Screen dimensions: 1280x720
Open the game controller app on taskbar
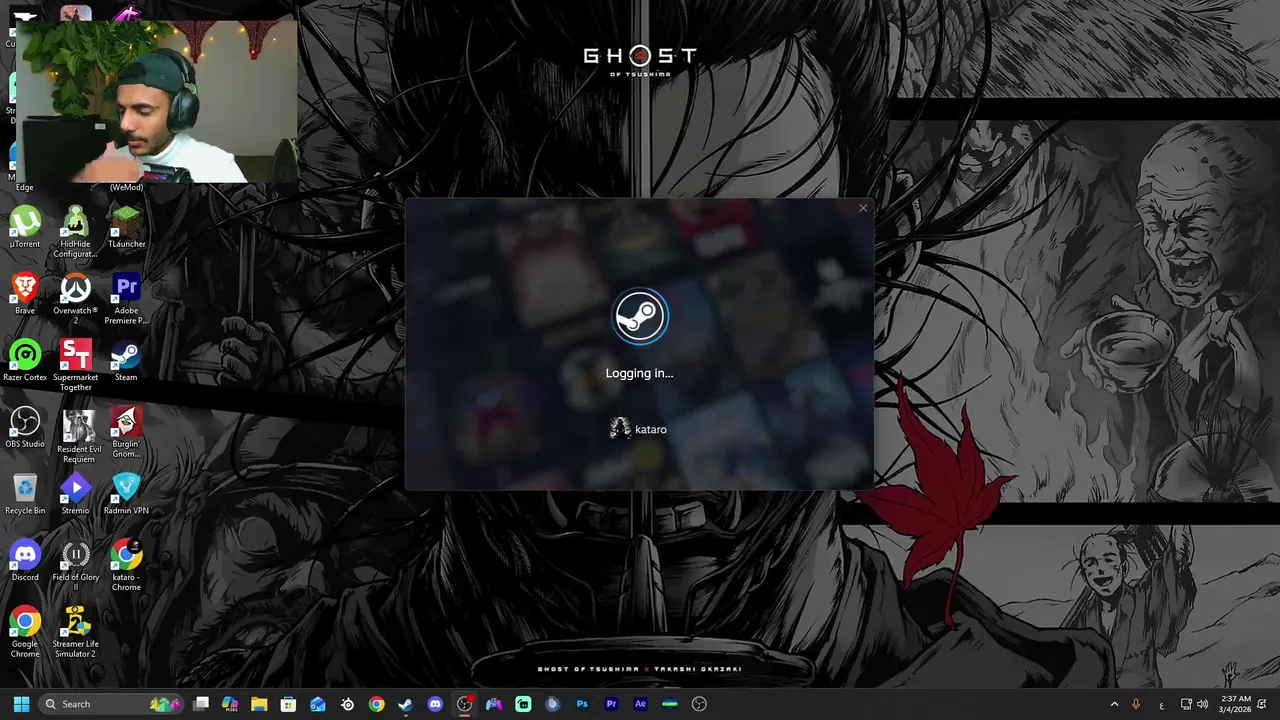coord(494,704)
